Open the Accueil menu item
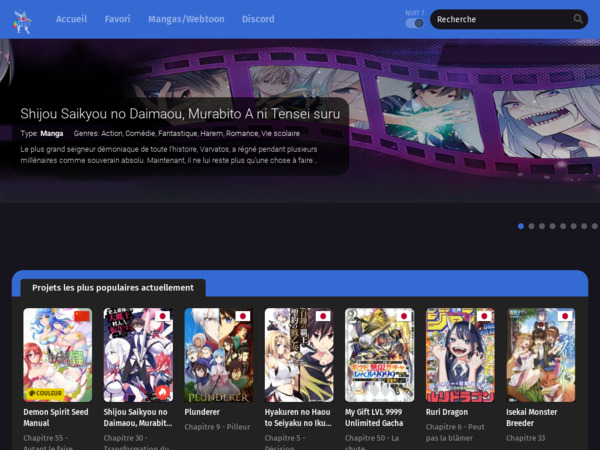The height and width of the screenshot is (450, 600). (72, 19)
